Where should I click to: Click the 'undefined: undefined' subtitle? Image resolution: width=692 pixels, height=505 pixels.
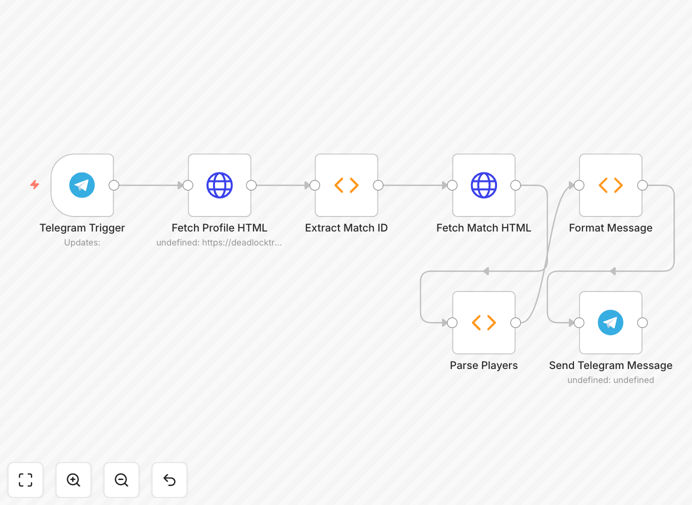[x=611, y=380]
